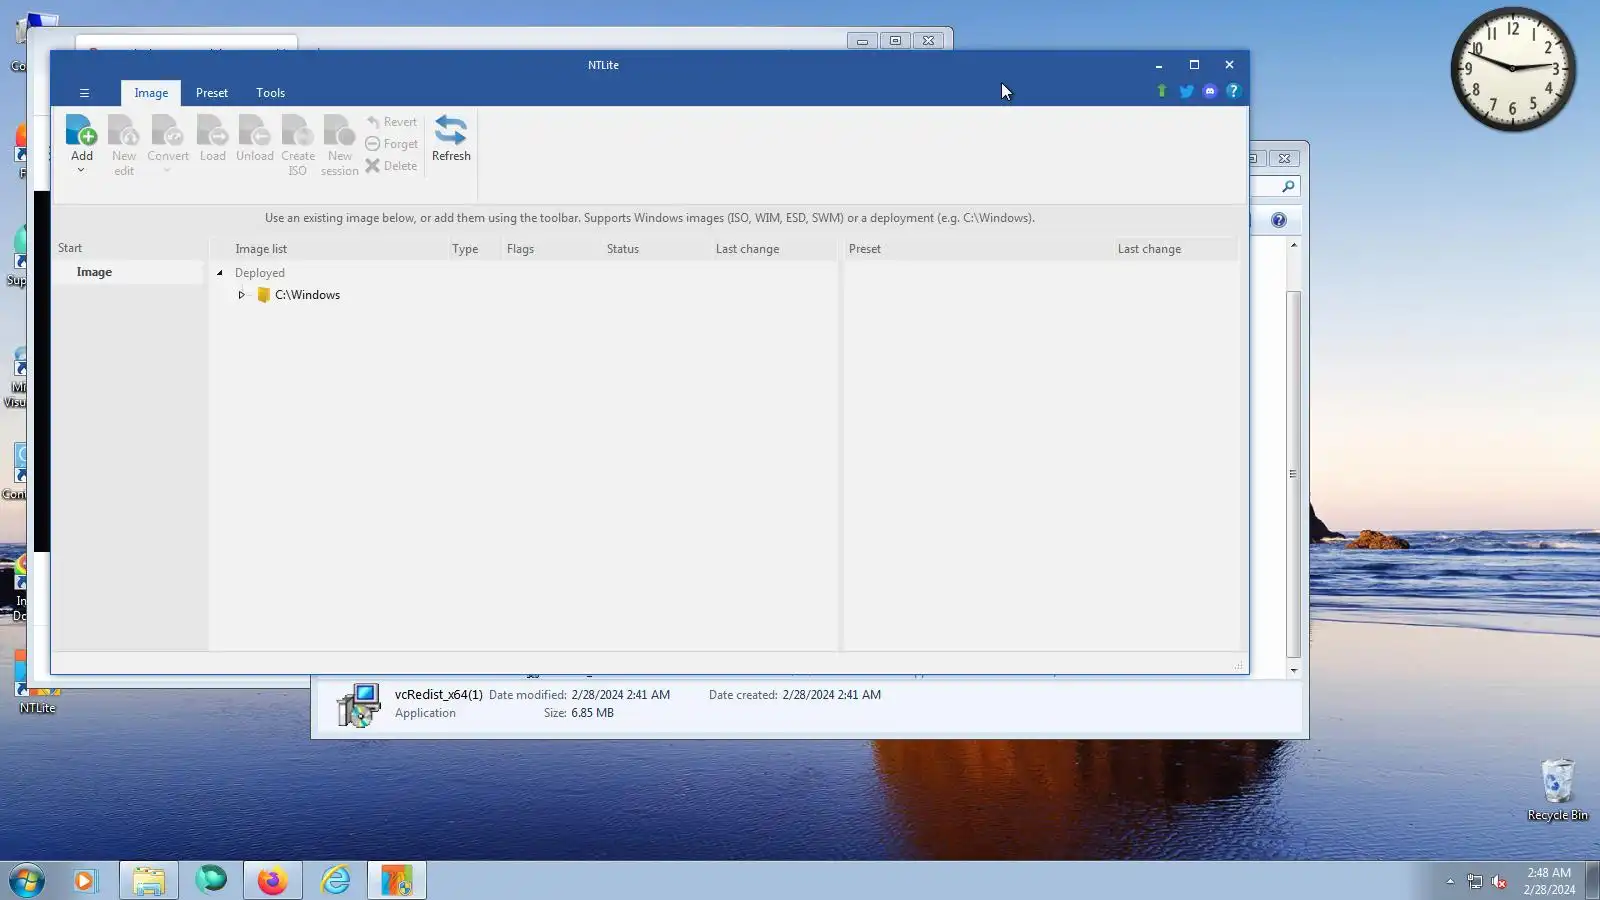Image resolution: width=1600 pixels, height=900 pixels.
Task: Click the Date modified value 2/28/2024 2:41 AM
Action: point(621,695)
